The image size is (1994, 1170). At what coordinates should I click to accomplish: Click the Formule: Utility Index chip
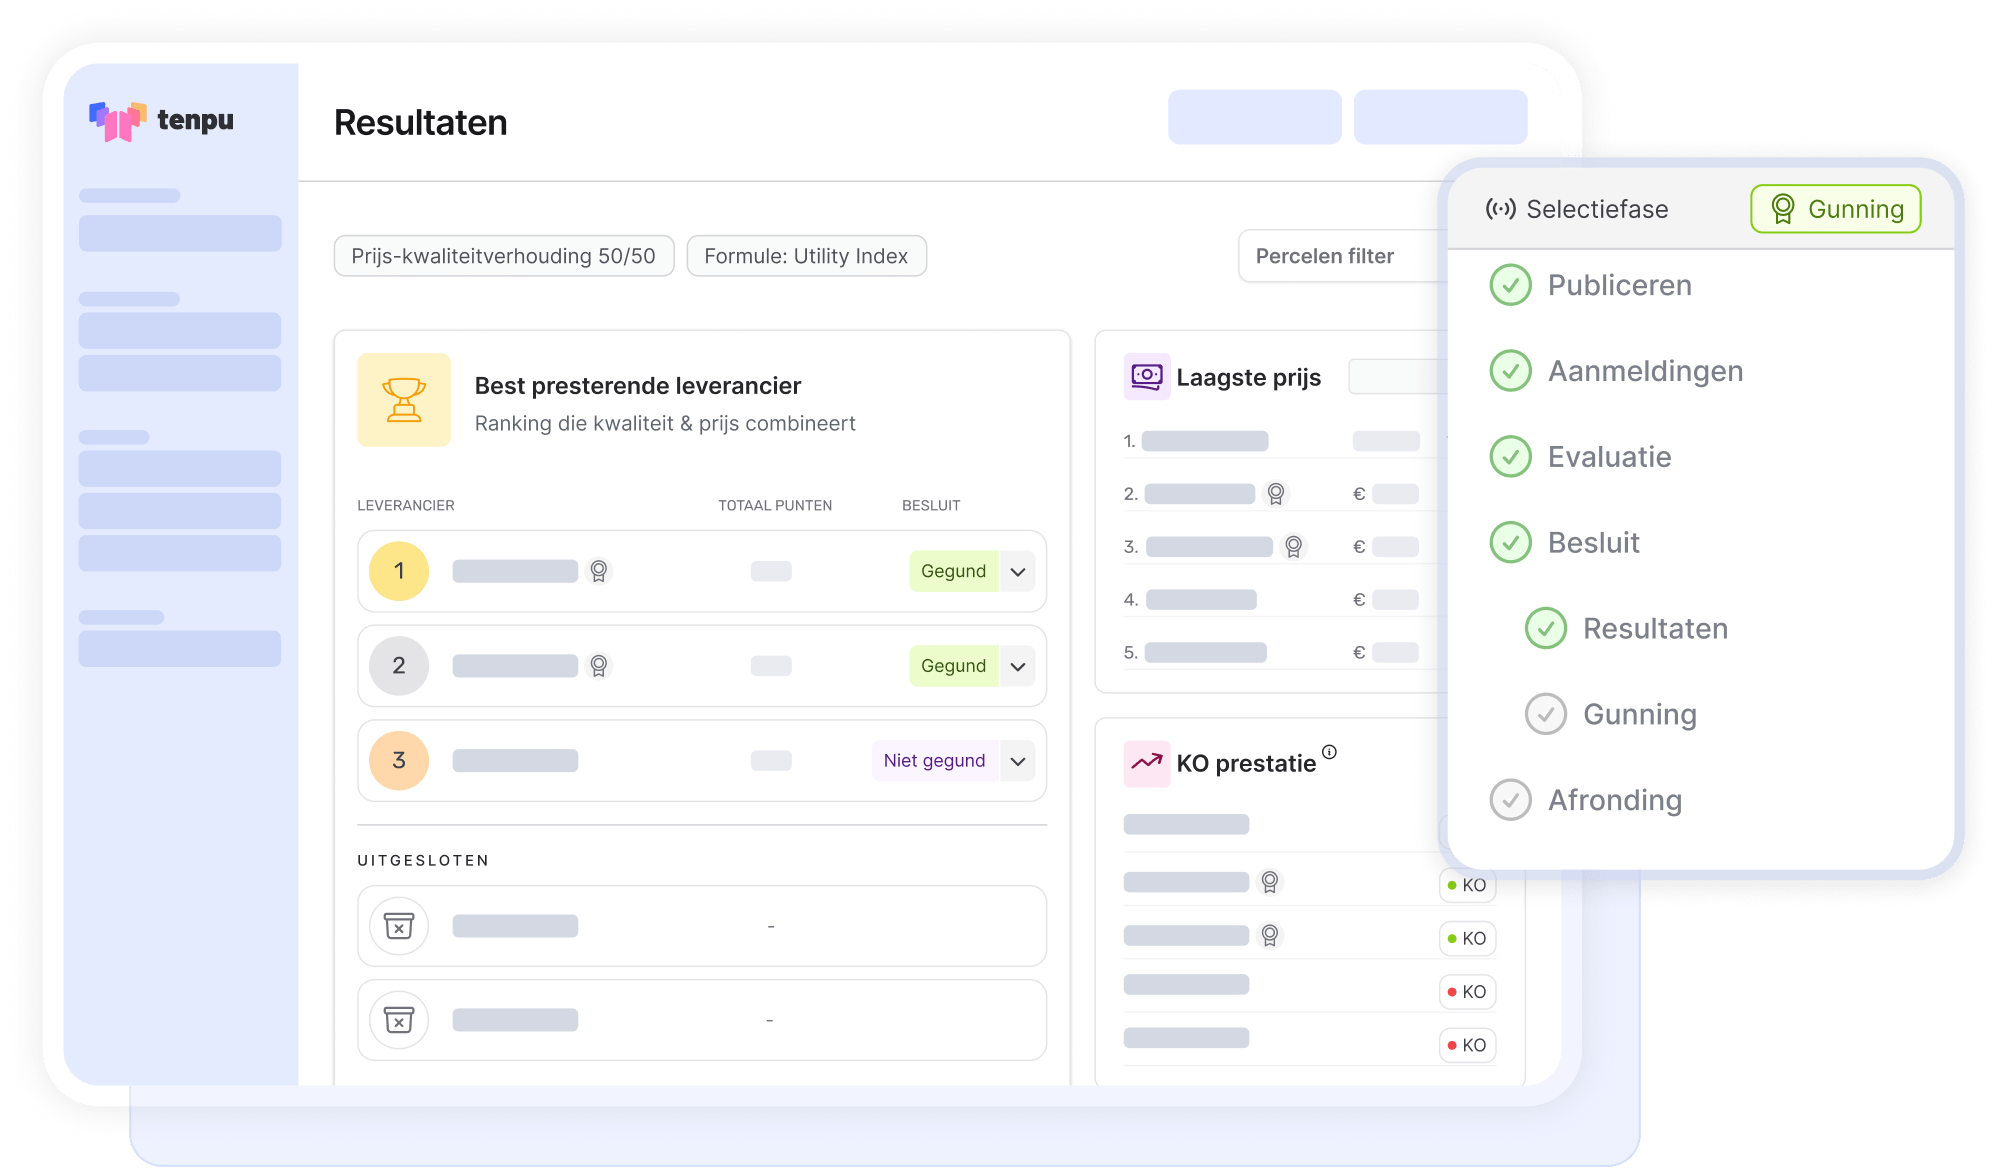[806, 256]
